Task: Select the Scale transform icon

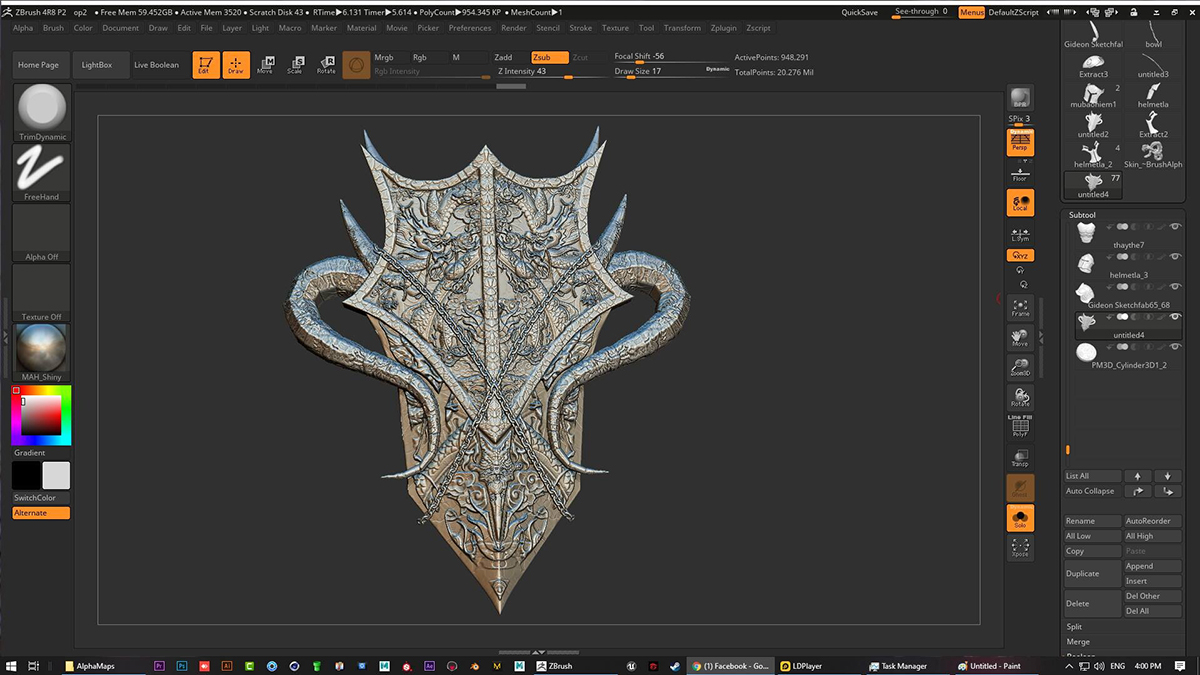Action: tap(295, 65)
